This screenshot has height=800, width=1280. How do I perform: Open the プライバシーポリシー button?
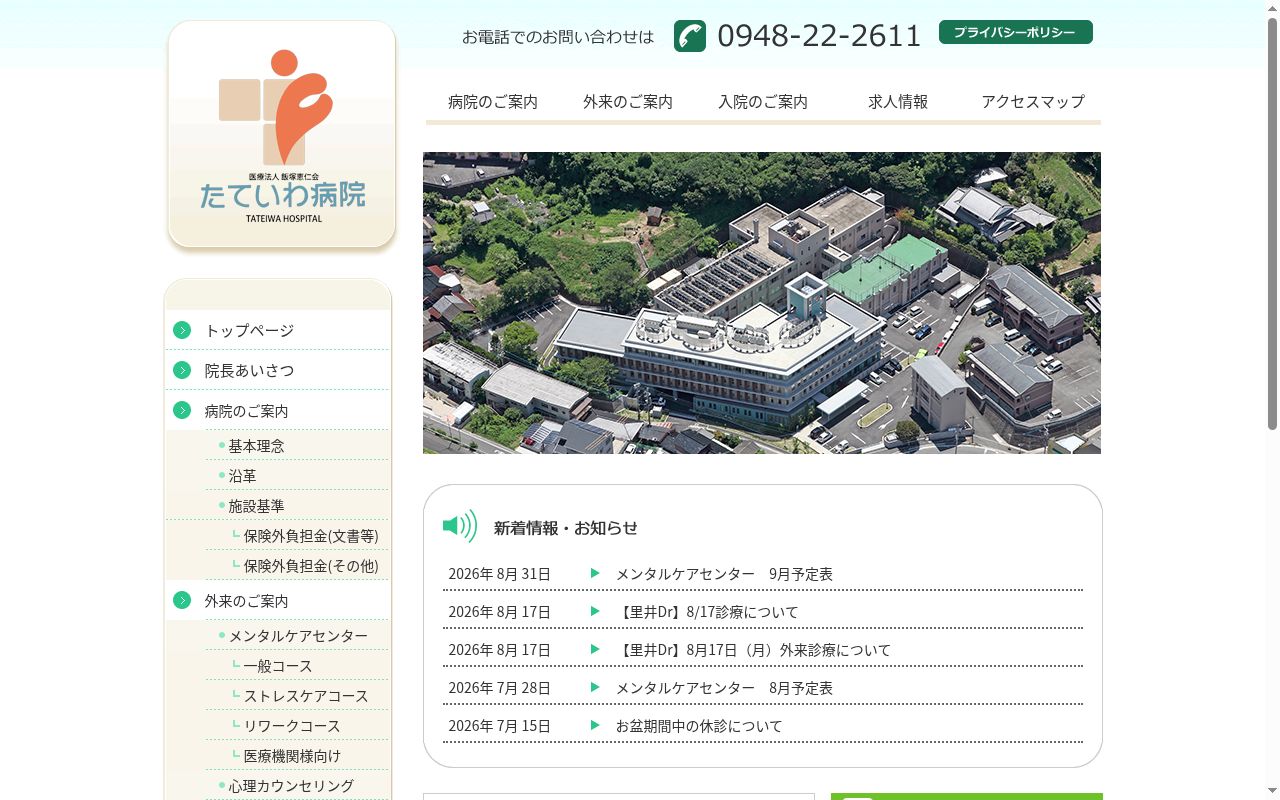point(1016,32)
